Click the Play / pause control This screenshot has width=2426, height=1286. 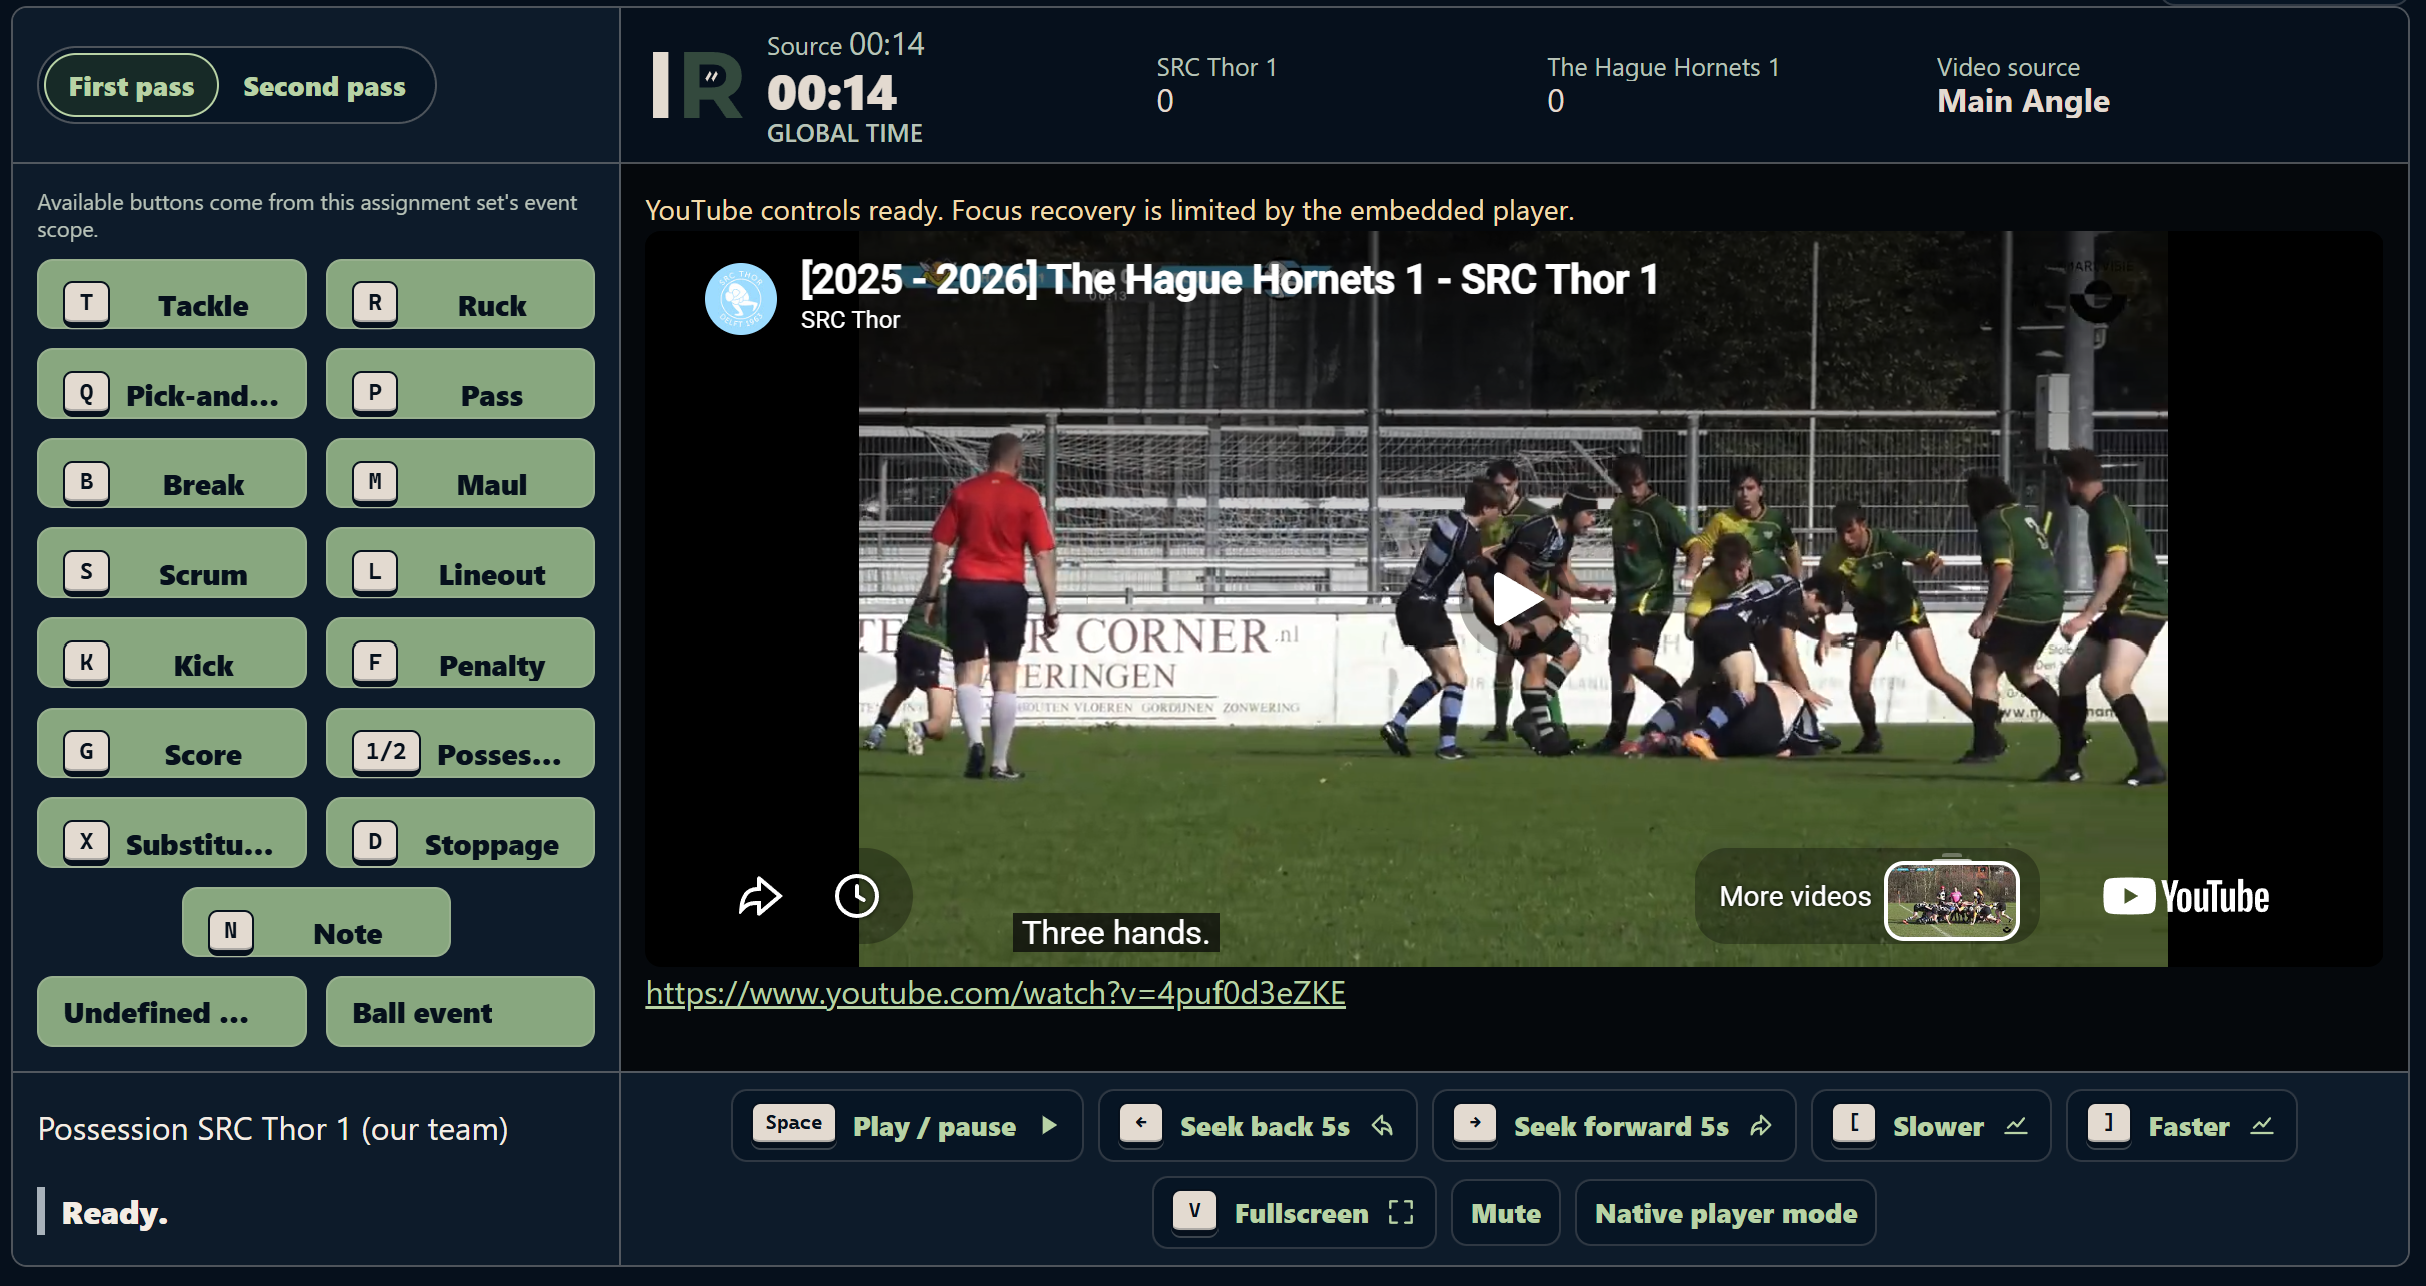[x=907, y=1126]
